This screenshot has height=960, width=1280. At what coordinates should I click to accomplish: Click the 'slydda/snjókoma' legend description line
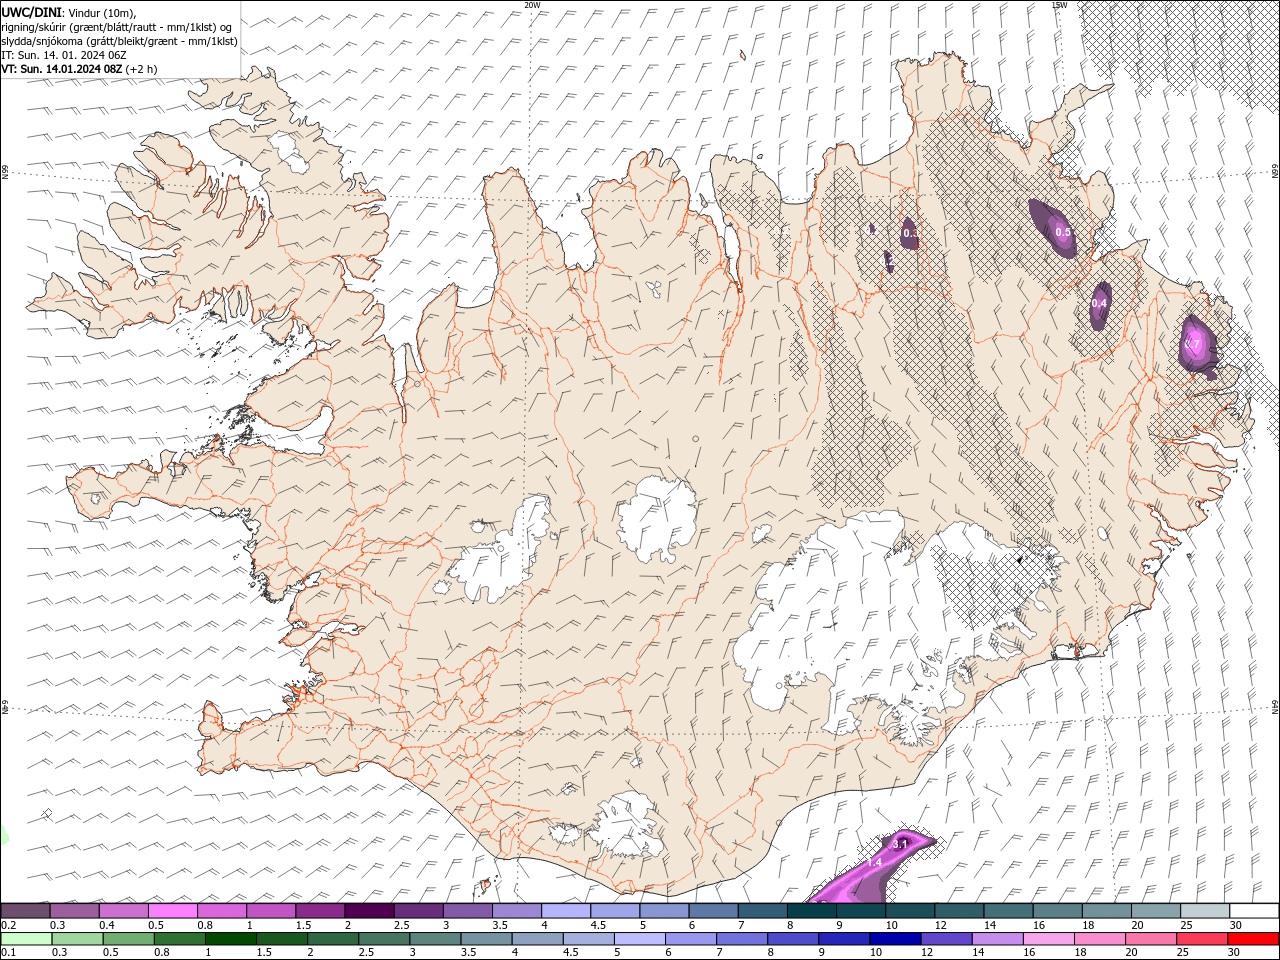[119, 41]
